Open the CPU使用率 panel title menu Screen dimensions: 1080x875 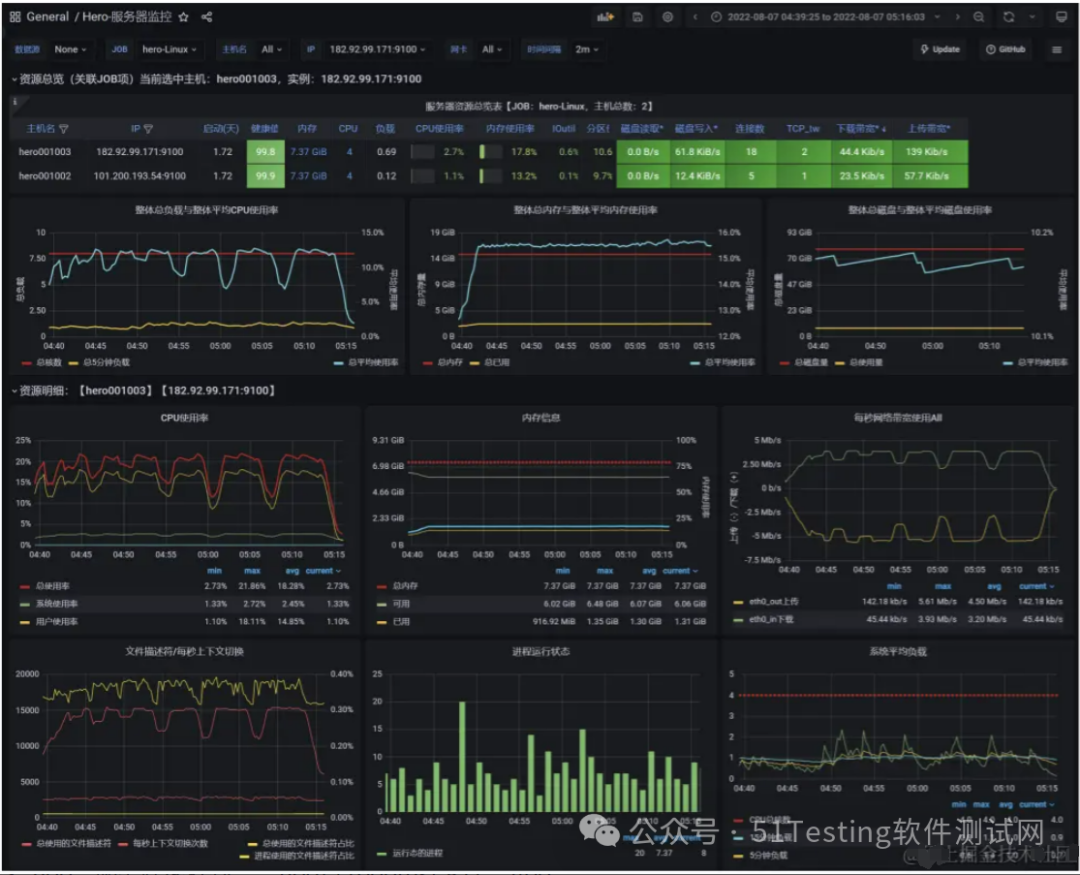[x=185, y=418]
